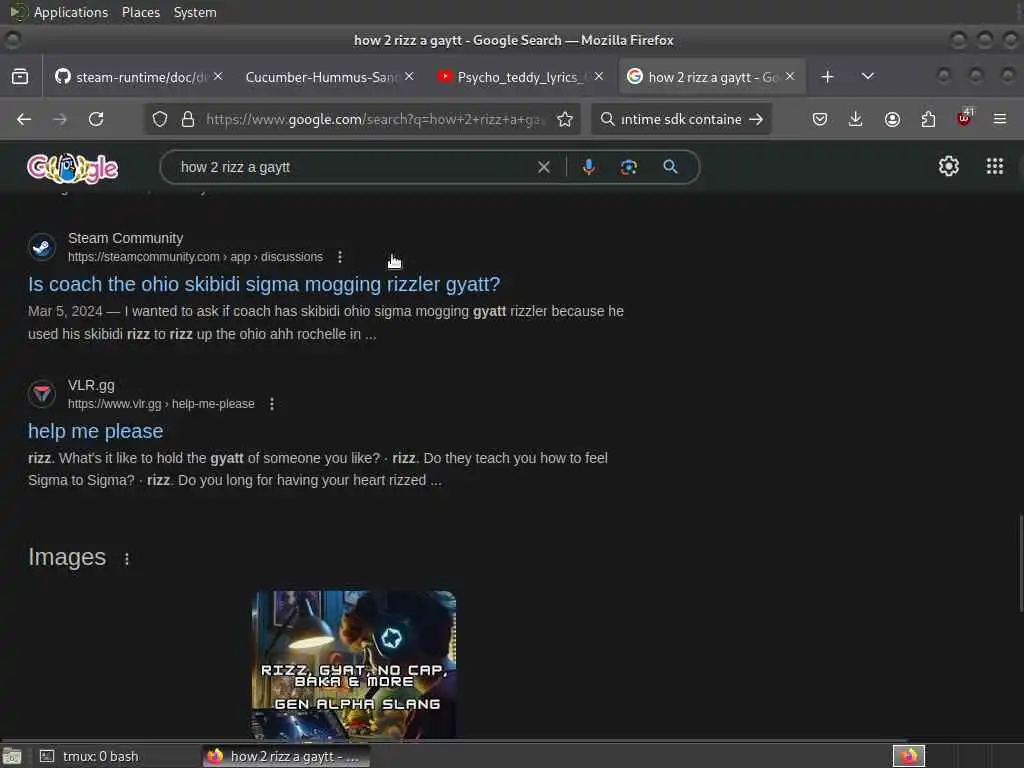The width and height of the screenshot is (1024, 768).
Task: Start Google voice search with microphone
Action: [588, 167]
